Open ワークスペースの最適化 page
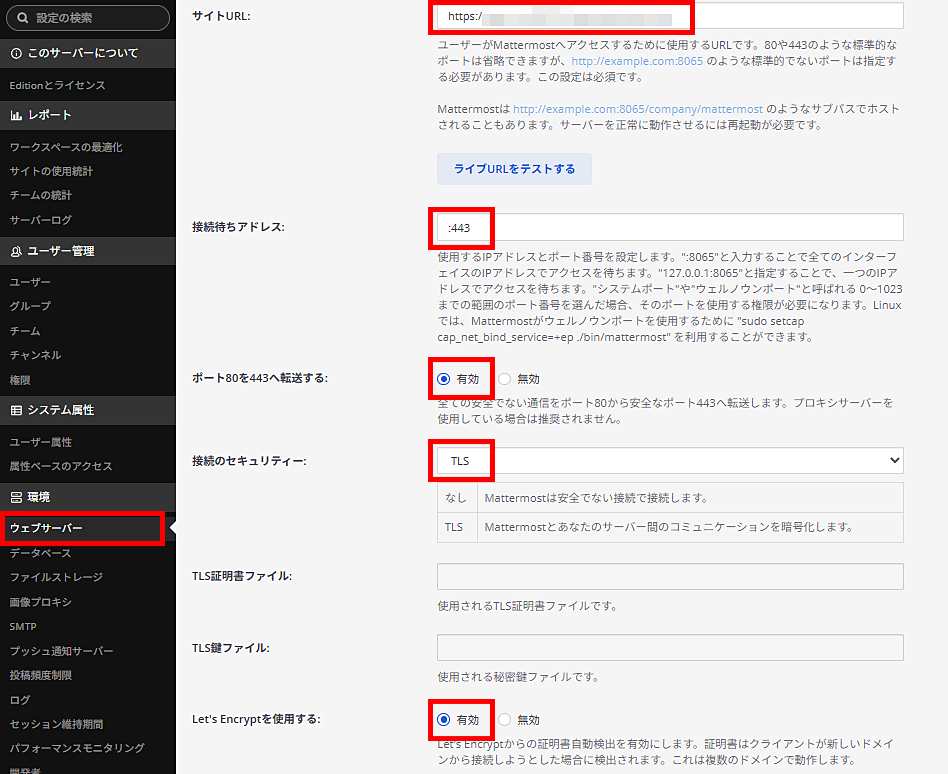The height and width of the screenshot is (774, 948). [x=66, y=147]
